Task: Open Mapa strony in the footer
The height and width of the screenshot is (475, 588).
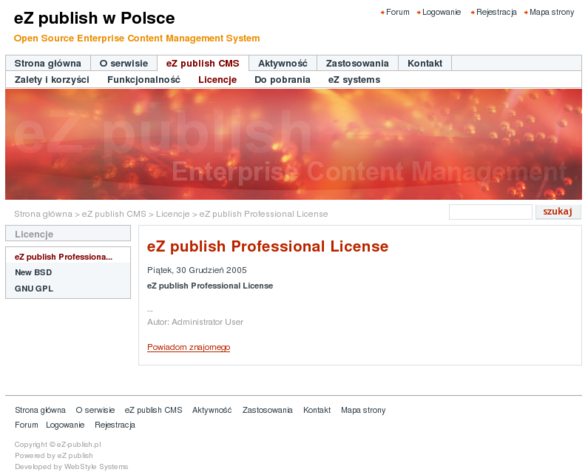Action: (x=363, y=410)
